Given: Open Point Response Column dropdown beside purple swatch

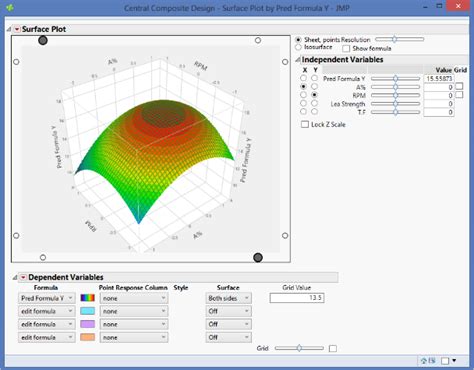Looking at the screenshot, I should (134, 324).
